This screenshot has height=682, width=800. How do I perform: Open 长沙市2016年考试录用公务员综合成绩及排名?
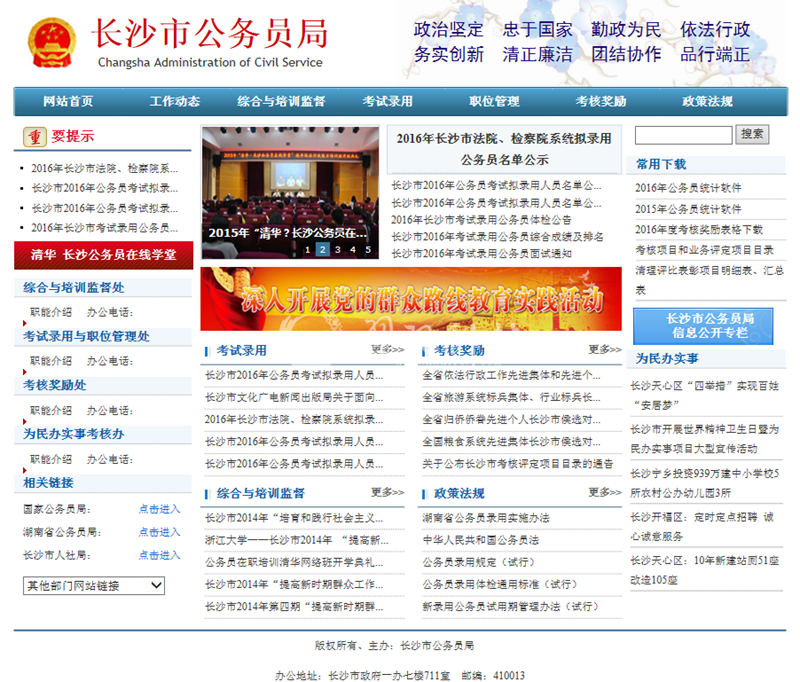[x=497, y=237]
